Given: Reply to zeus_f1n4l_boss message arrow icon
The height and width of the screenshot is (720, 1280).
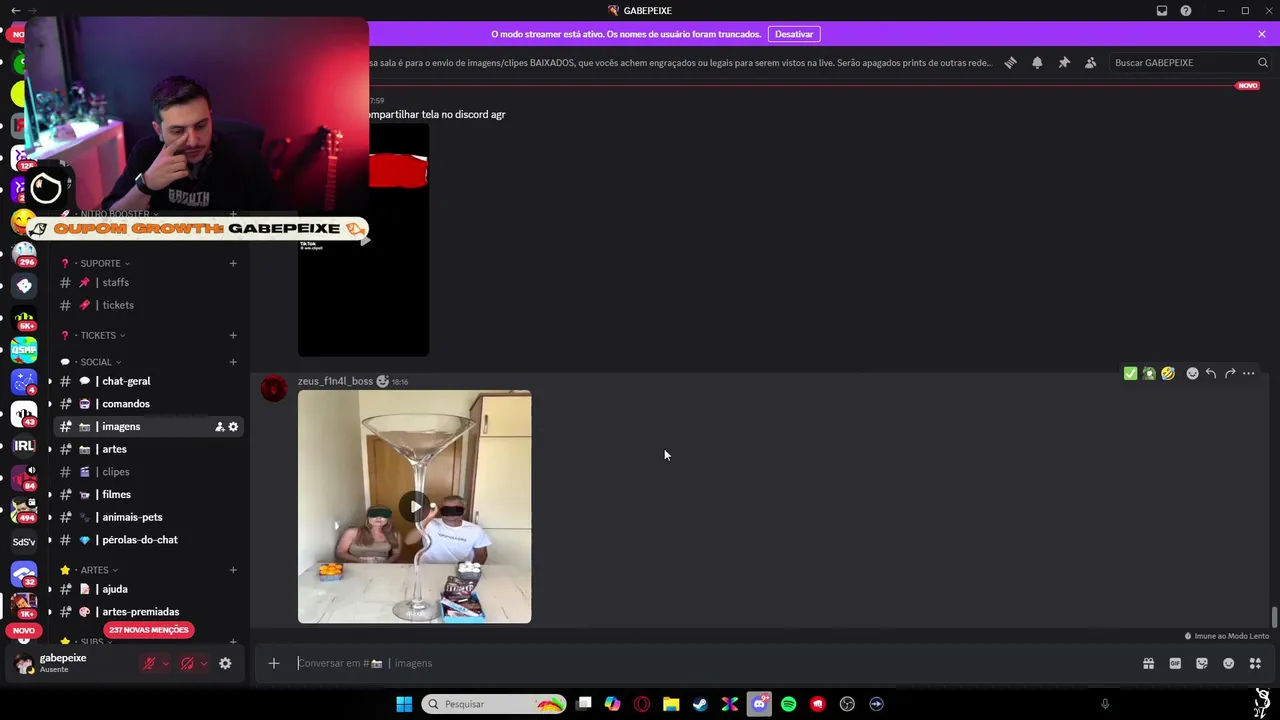Looking at the screenshot, I should (1211, 373).
